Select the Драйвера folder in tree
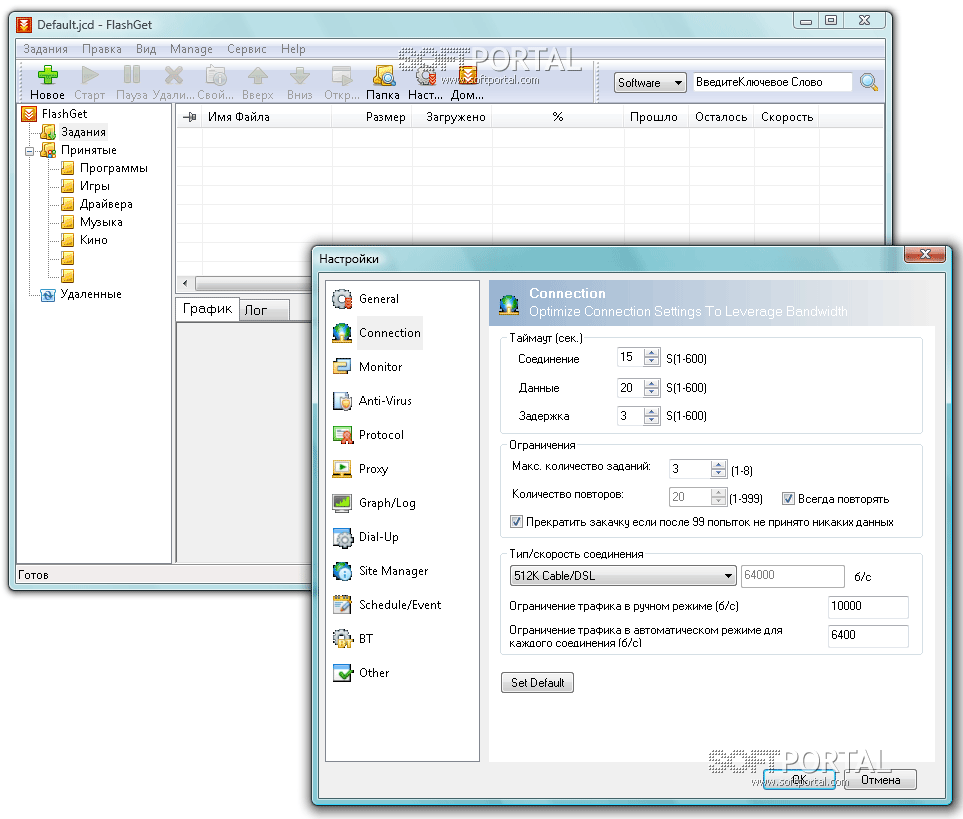 (x=106, y=204)
